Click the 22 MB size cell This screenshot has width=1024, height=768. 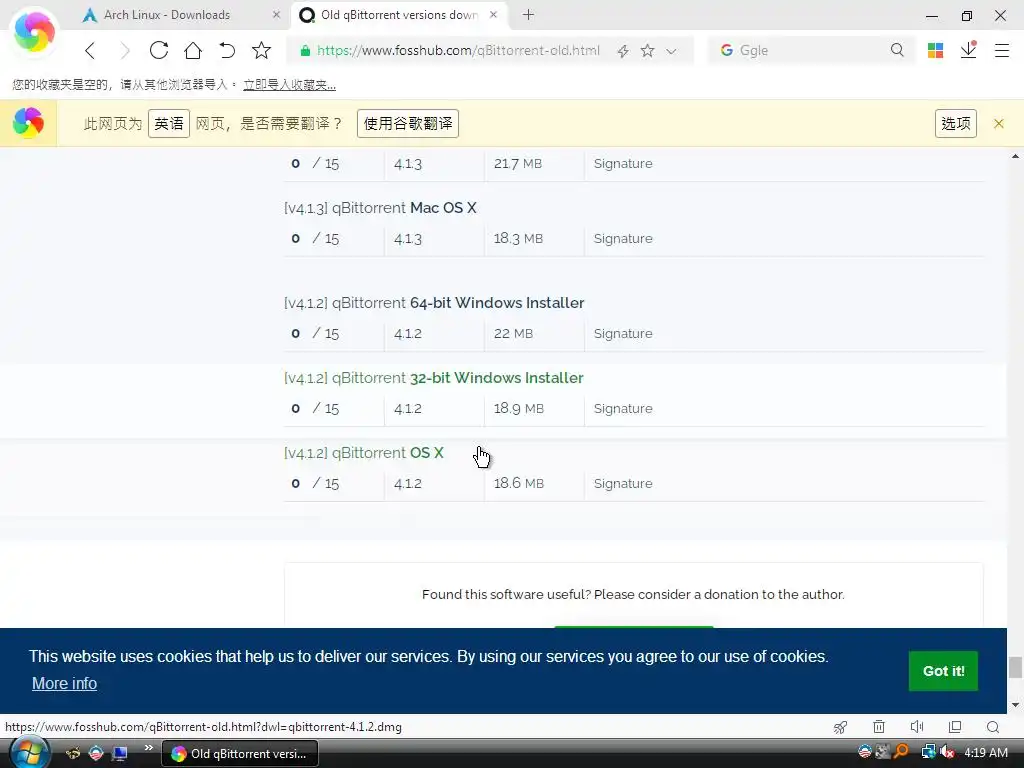click(513, 334)
